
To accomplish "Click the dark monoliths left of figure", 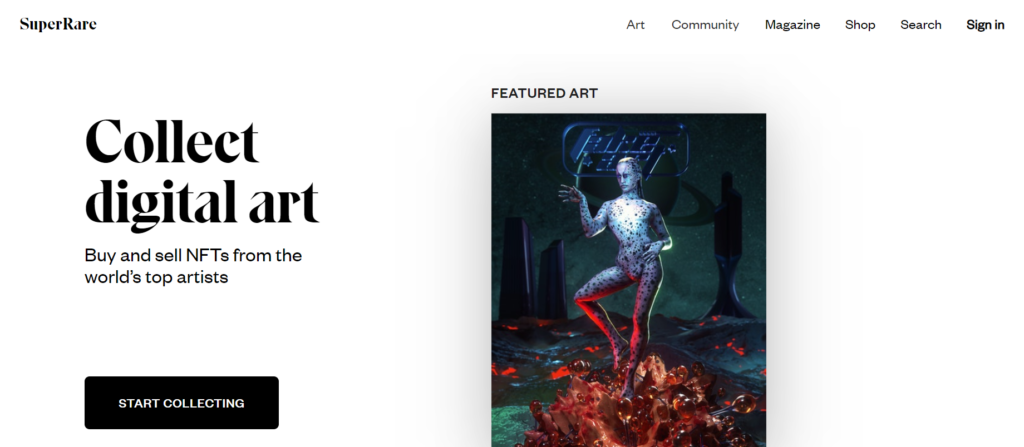I will point(534,268).
